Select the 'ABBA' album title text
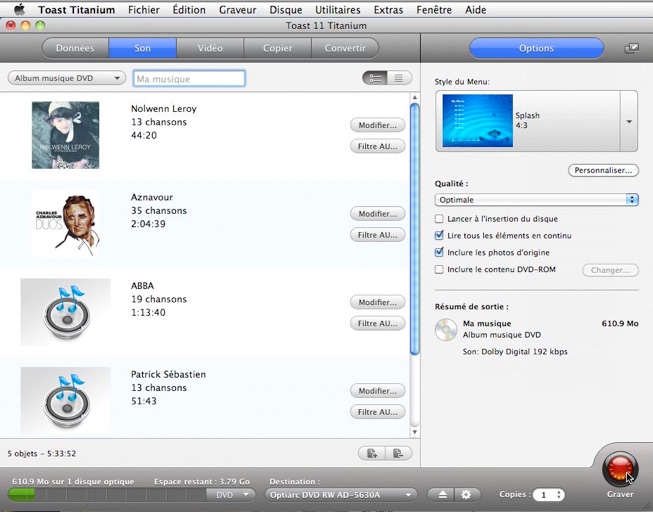The width and height of the screenshot is (653, 512). click(142, 285)
